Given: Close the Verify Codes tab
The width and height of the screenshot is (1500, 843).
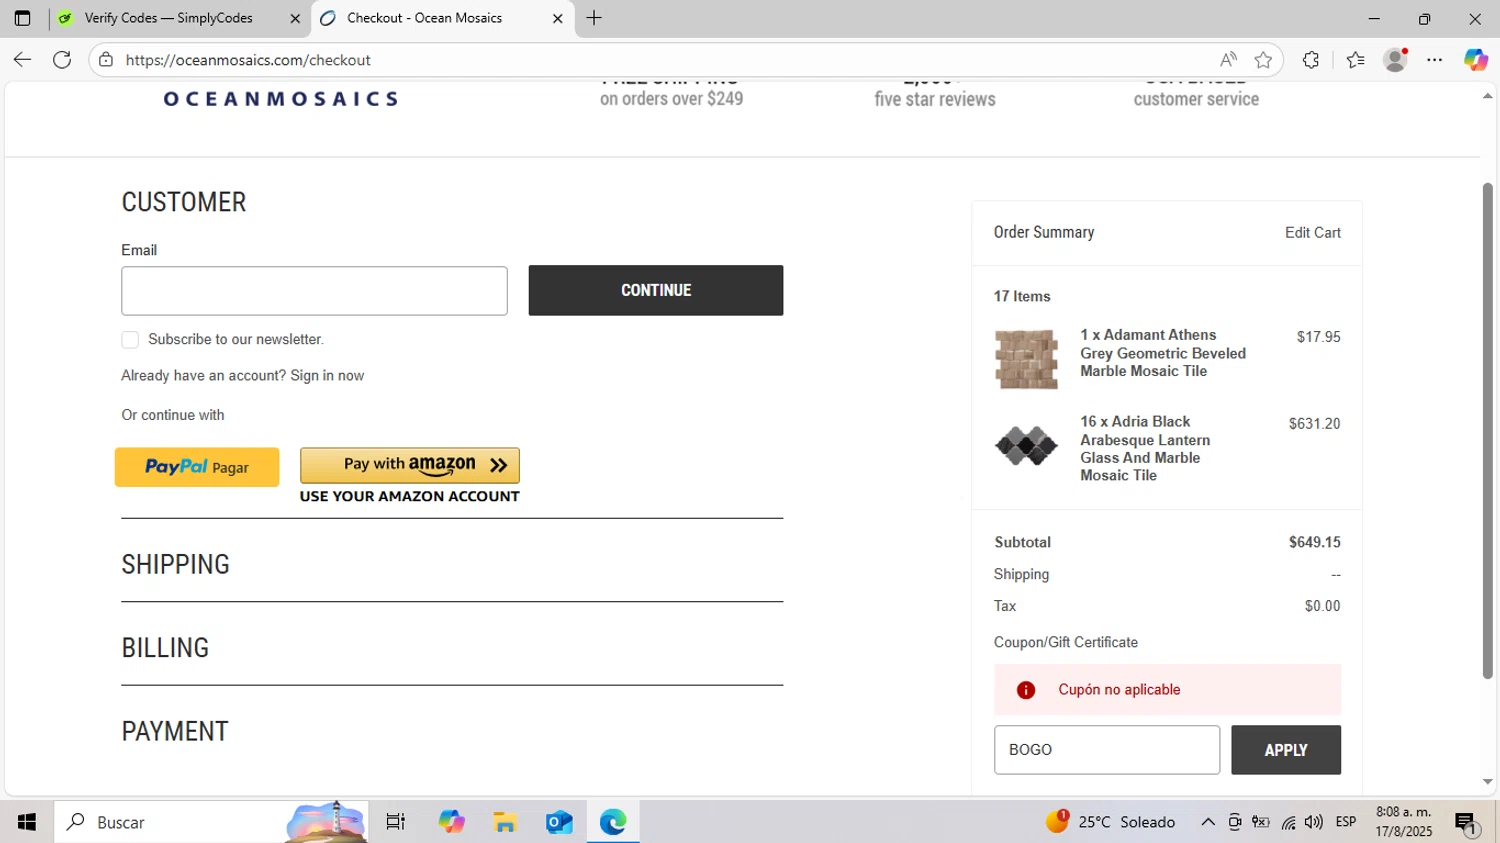Looking at the screenshot, I should pyautogui.click(x=295, y=18).
